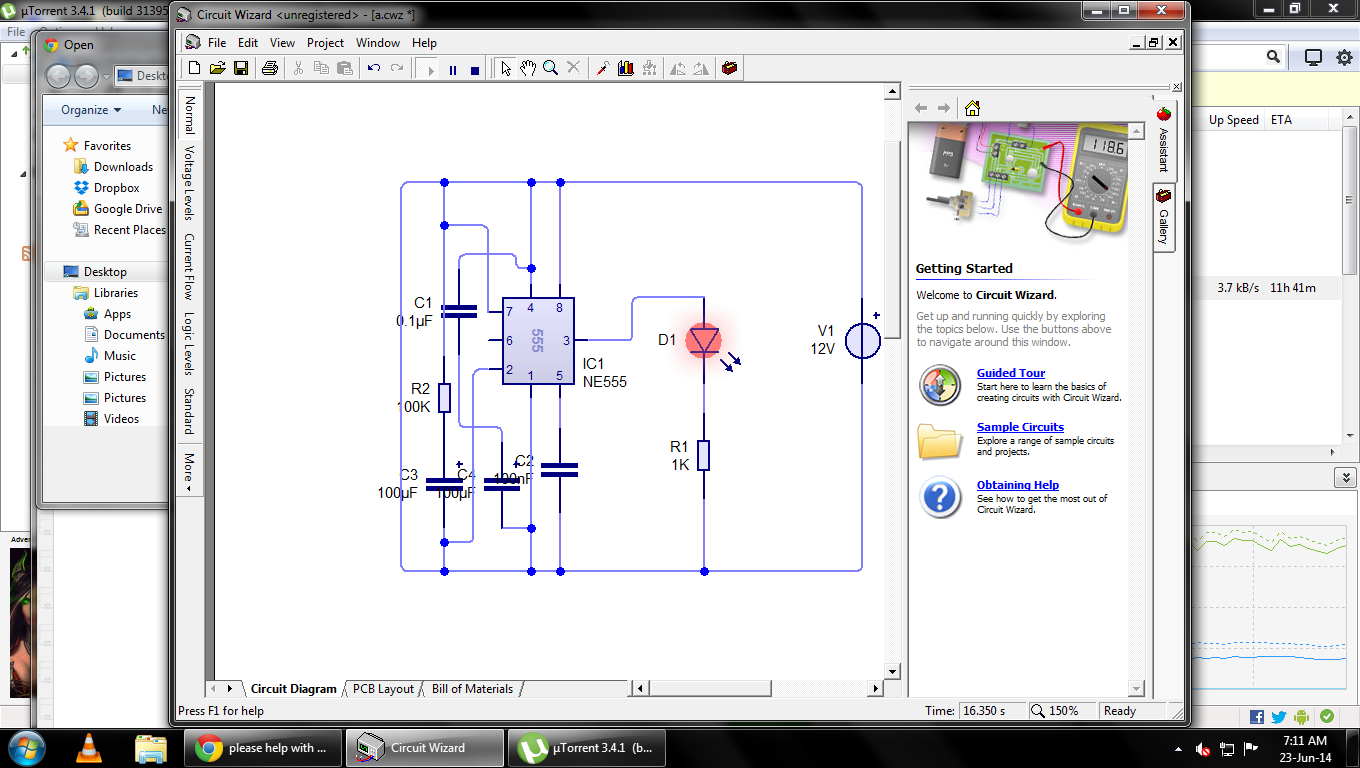Select the Standard view tab
Screen dimensions: 1360x768
(x=188, y=411)
